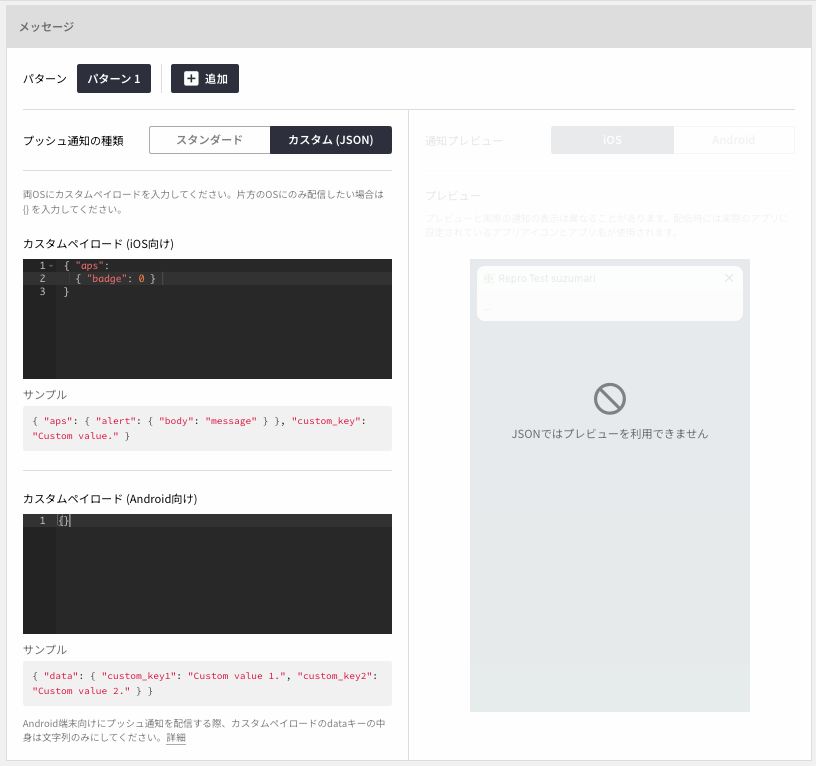Click the Repro Test suzumari notification title
Viewport: 816px width, 766px height.
[546, 278]
